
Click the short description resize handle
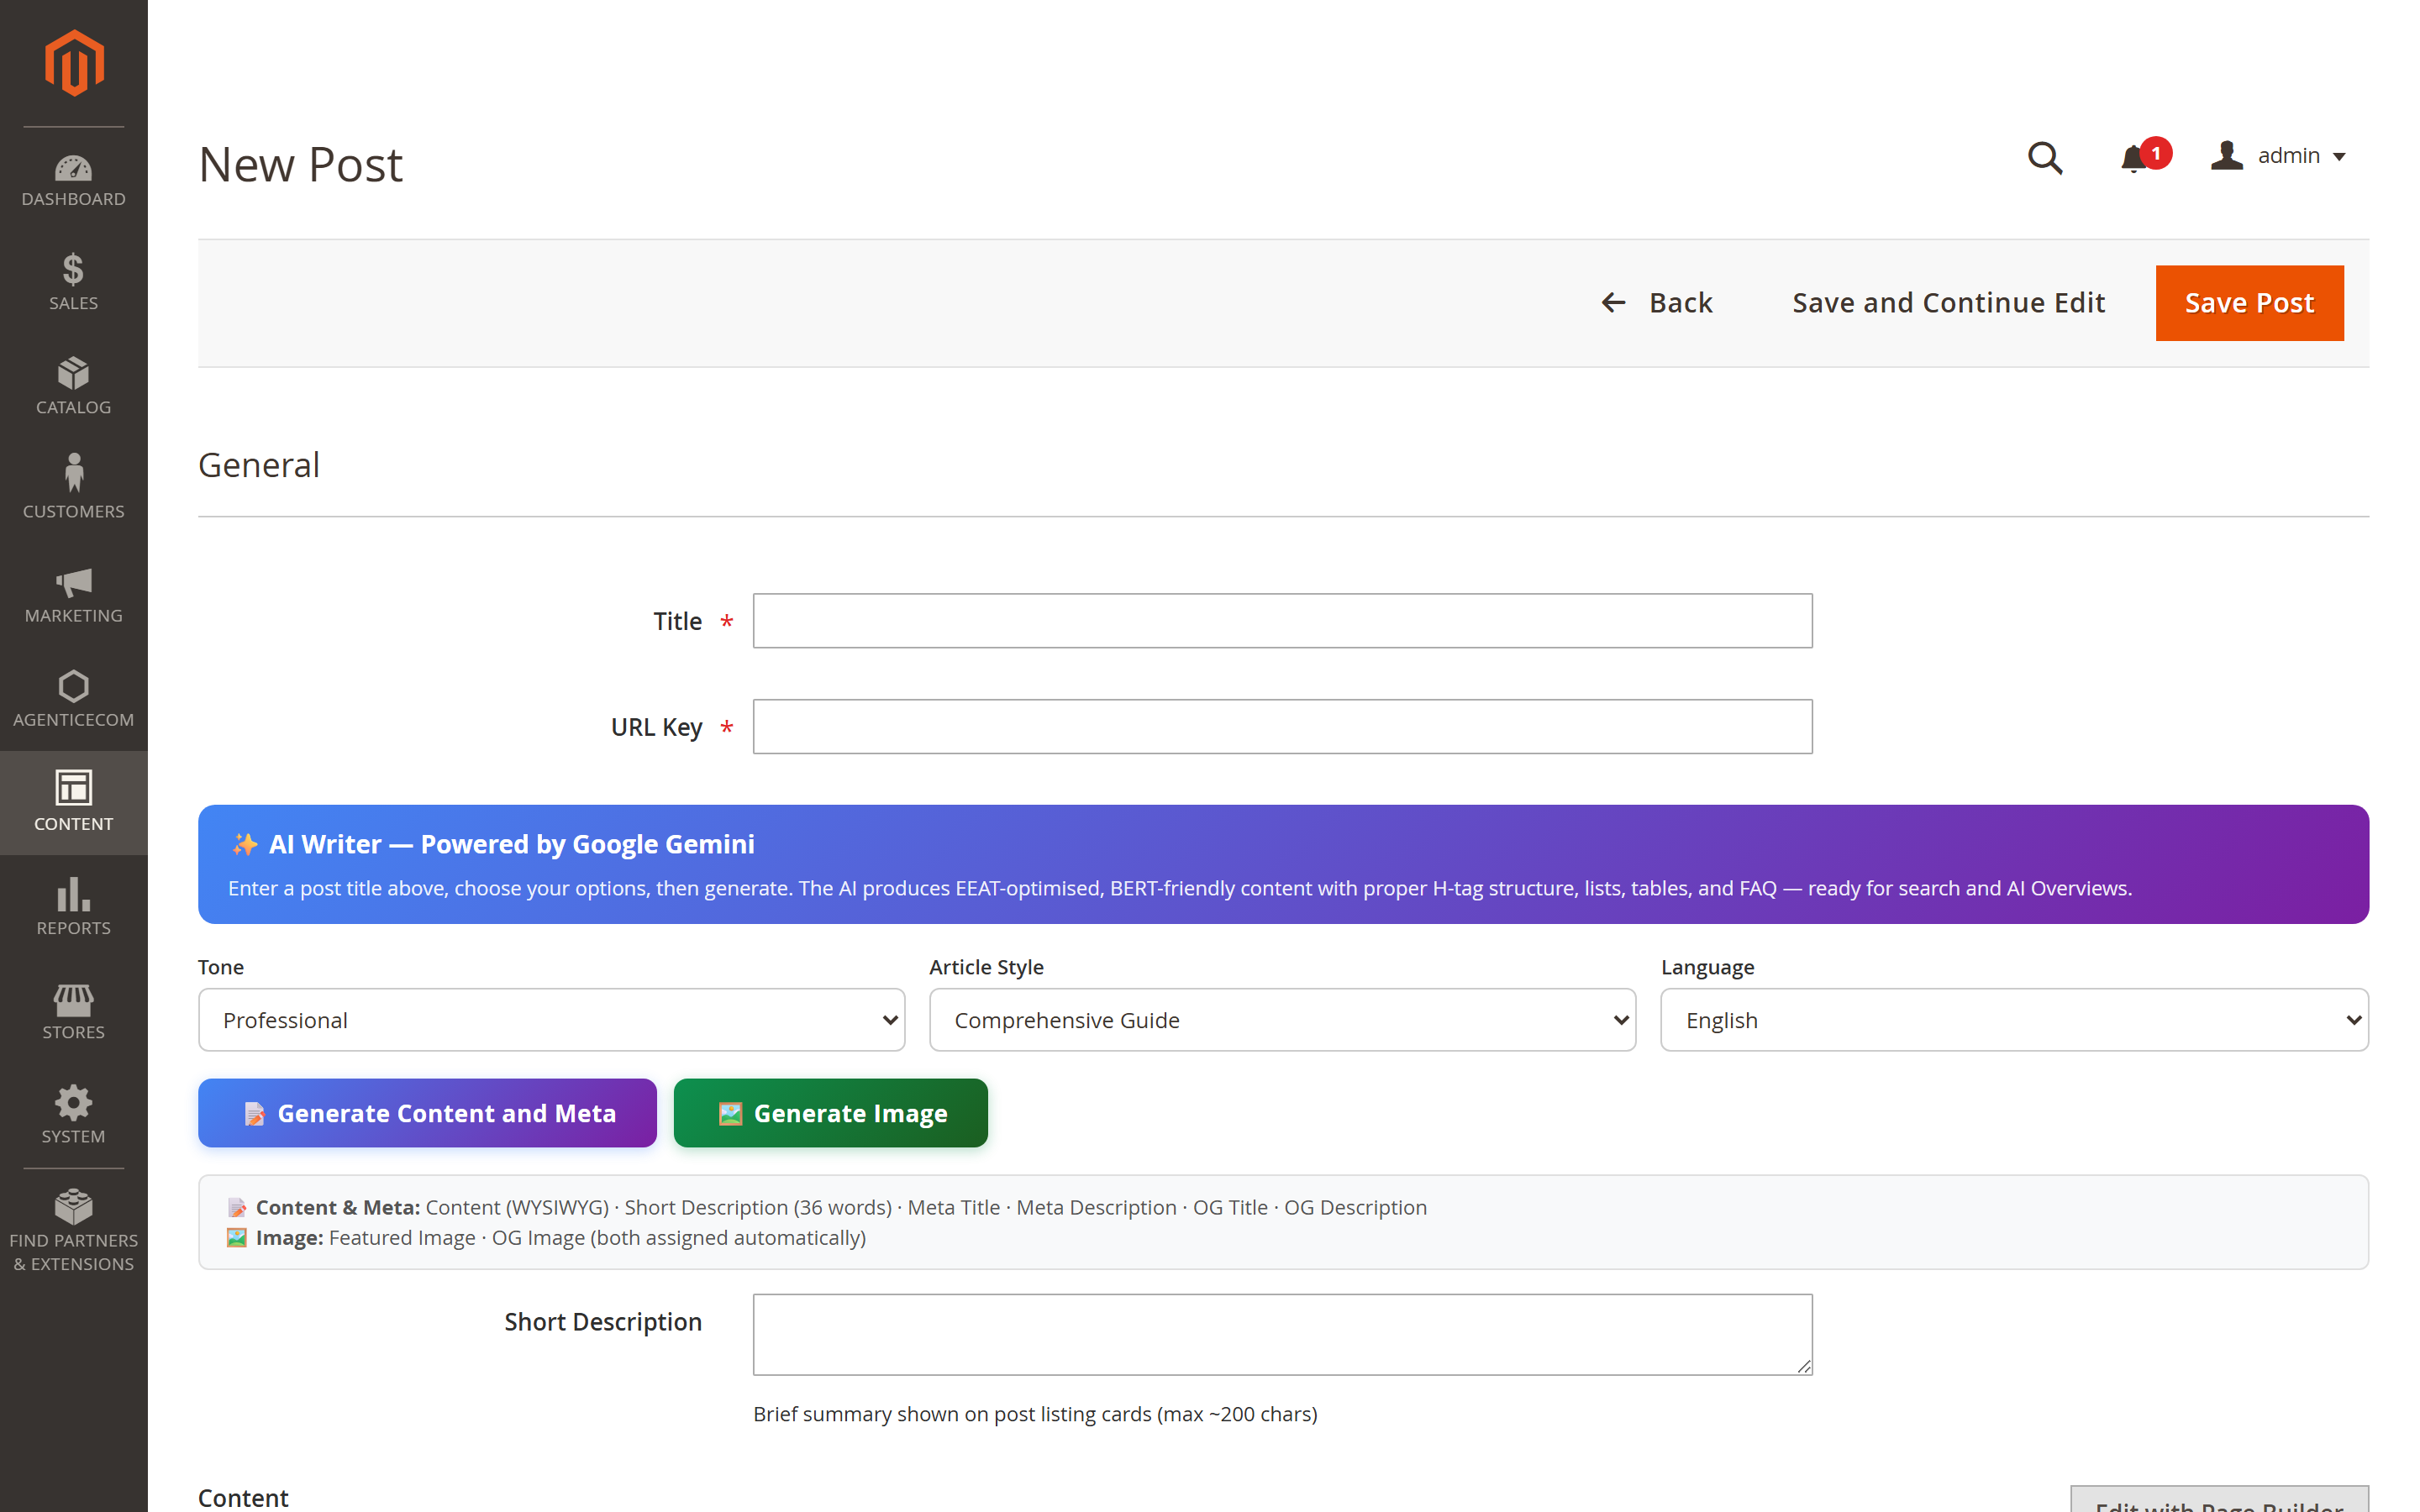click(x=1803, y=1366)
